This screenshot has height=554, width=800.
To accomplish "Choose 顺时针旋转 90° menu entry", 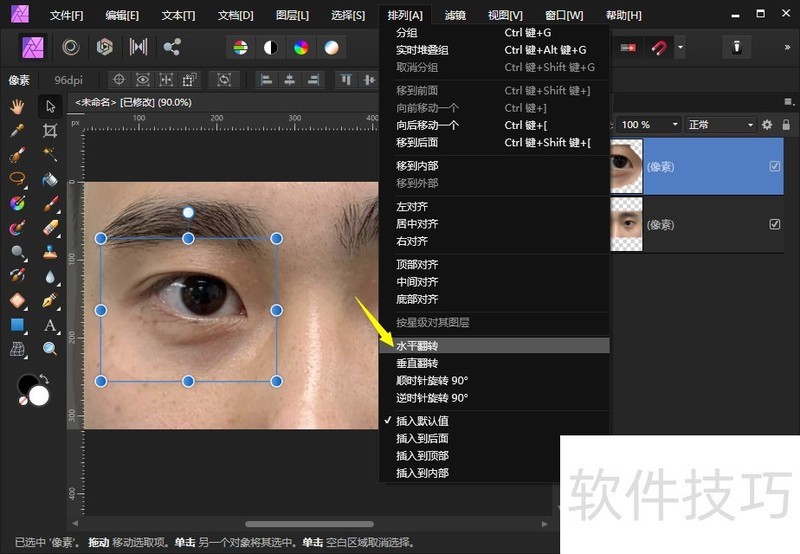I will click(494, 381).
